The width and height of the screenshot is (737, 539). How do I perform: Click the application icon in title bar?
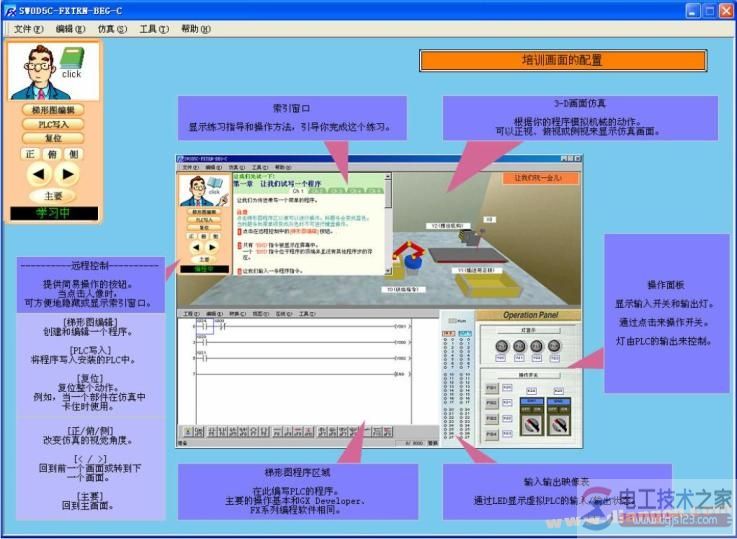[x=9, y=10]
